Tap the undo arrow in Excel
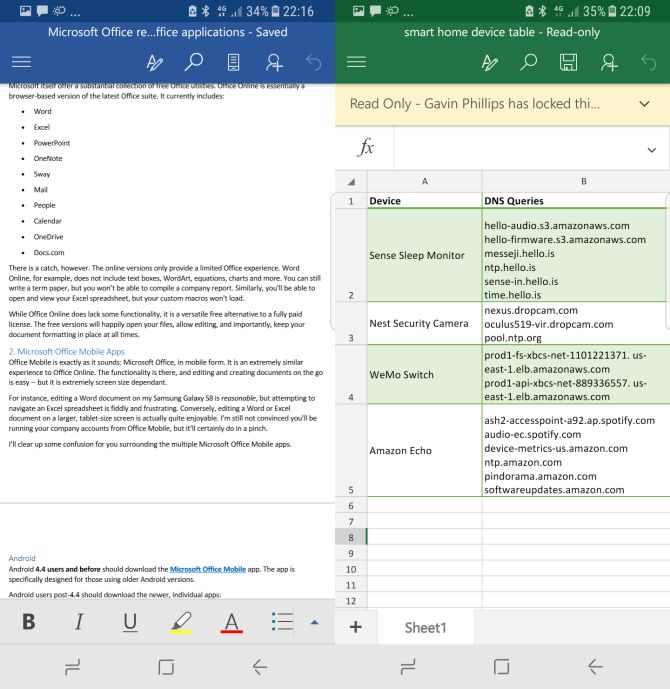This screenshot has height=689, width=670. pyautogui.click(x=649, y=63)
